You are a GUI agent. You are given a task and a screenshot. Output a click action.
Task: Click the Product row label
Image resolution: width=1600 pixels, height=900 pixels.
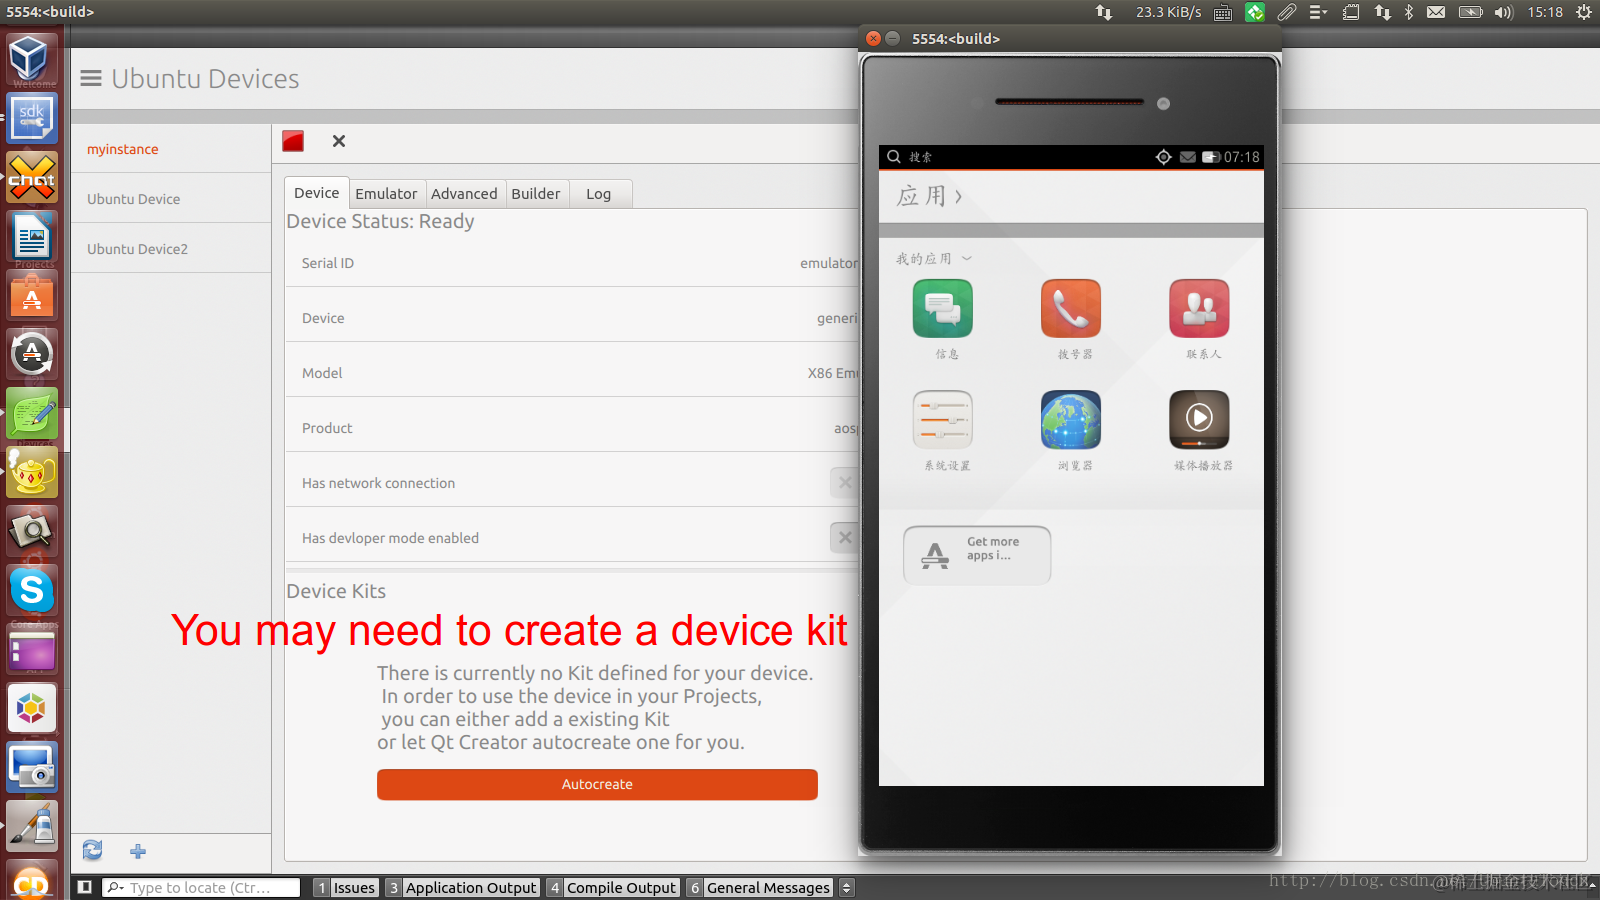point(327,428)
